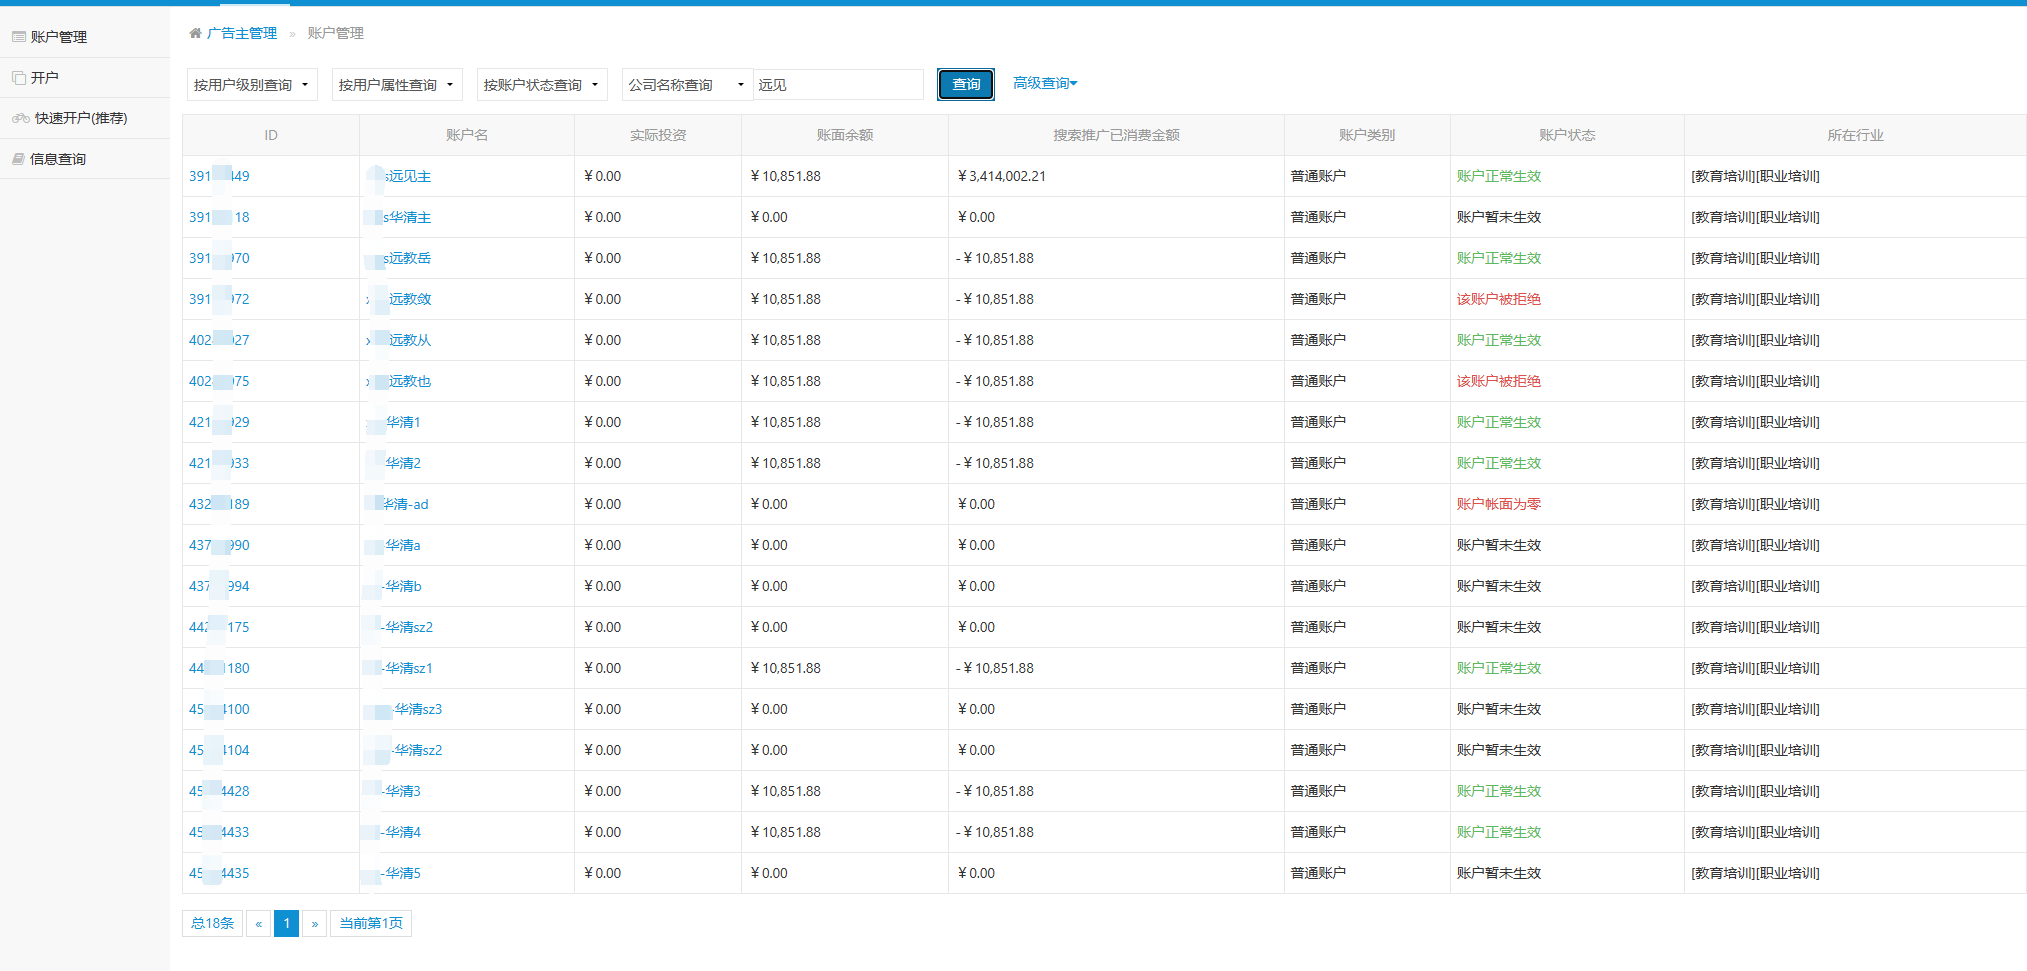The height and width of the screenshot is (971, 2027).
Task: Expand the 按账户状态查询 dropdown
Action: click(541, 85)
